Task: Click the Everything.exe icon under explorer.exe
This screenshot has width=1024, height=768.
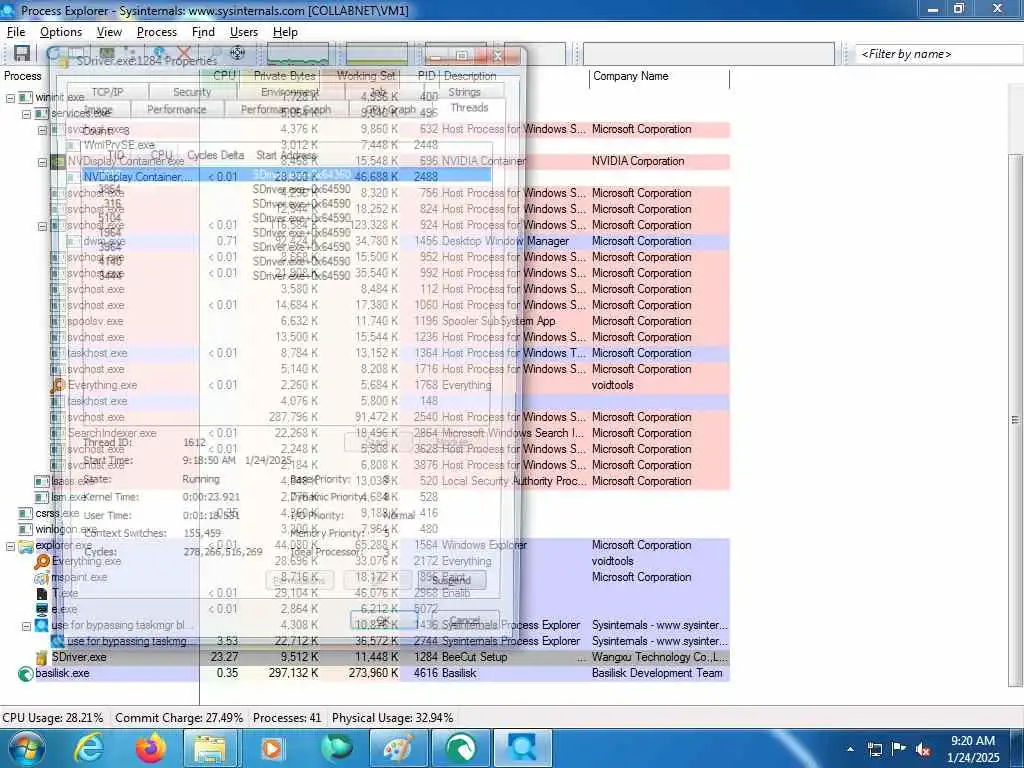Action: (42, 561)
